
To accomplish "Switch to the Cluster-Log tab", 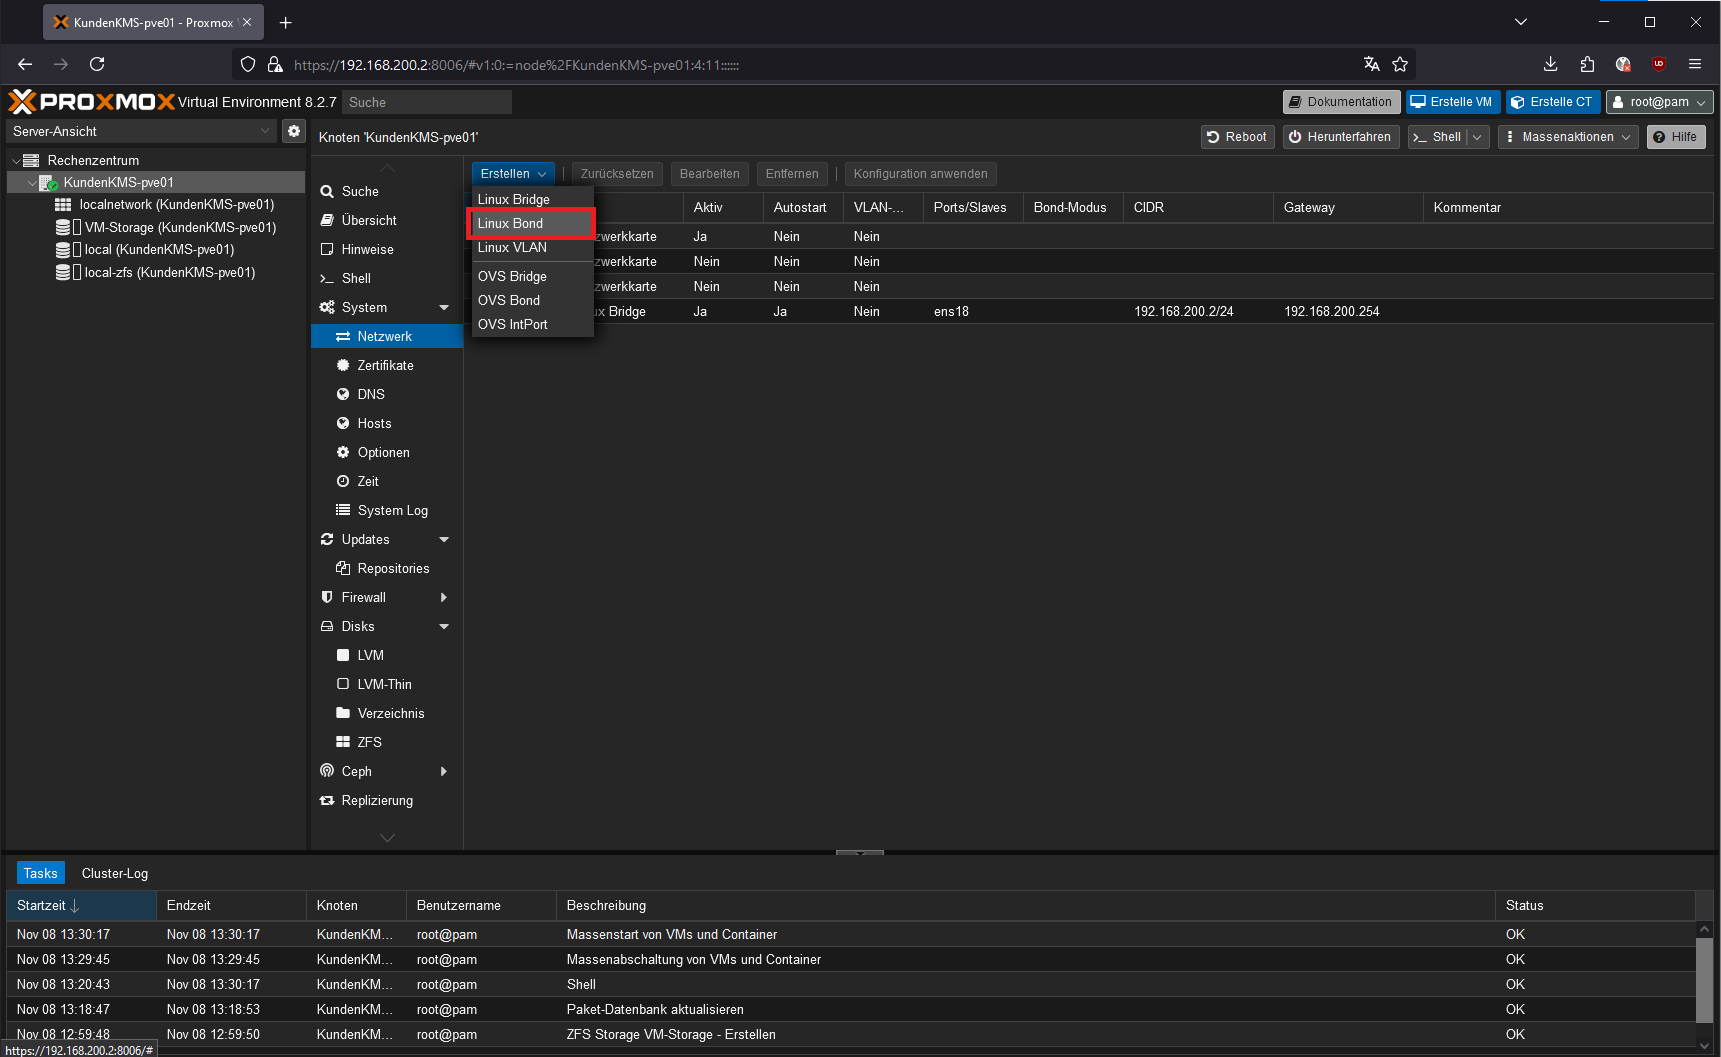I will point(115,873).
